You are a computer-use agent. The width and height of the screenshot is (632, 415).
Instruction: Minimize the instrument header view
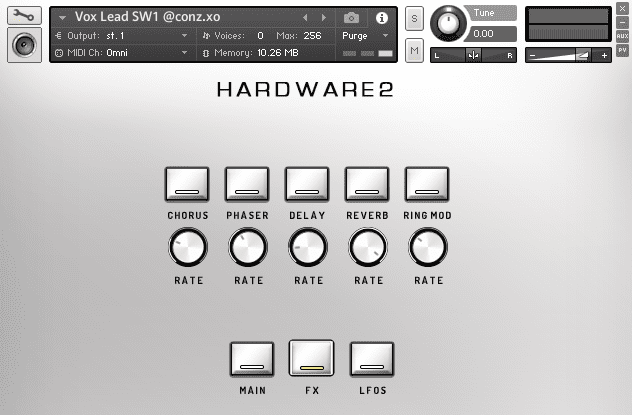pos(622,23)
